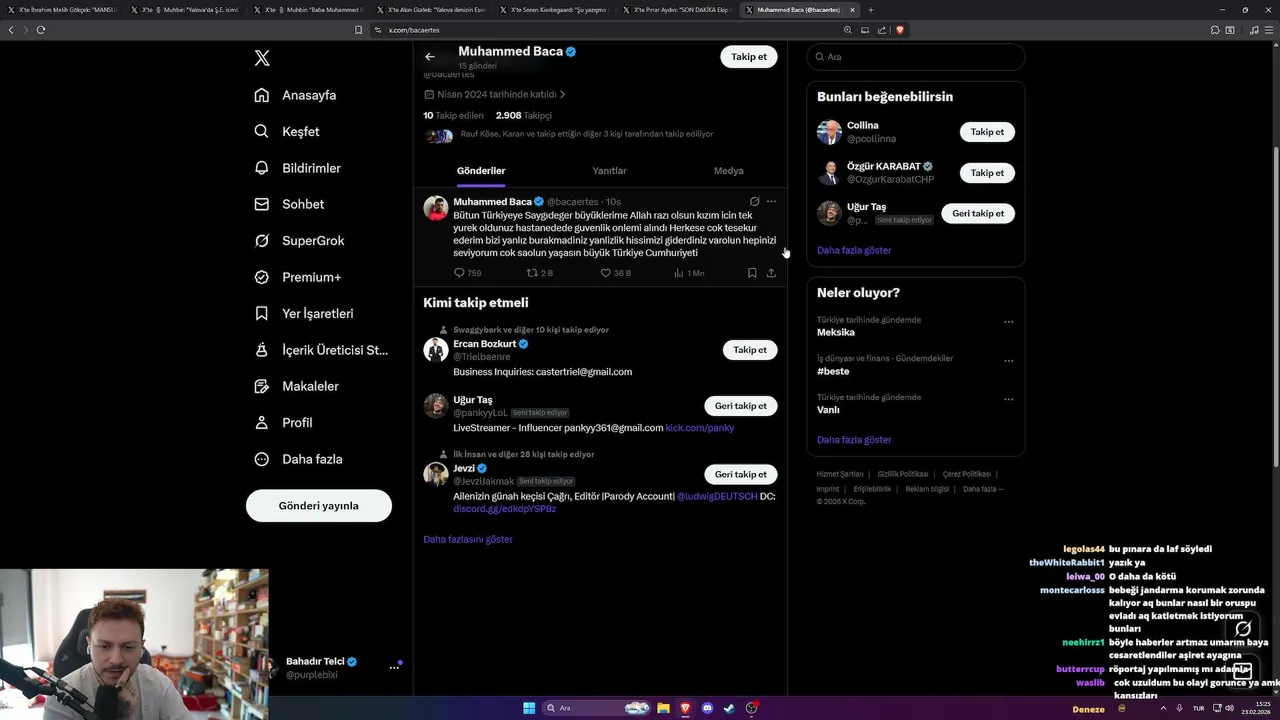Viewport: 1280px width, 720px height.
Task: Follow Özgür KARABAT in sidebar
Action: [987, 173]
